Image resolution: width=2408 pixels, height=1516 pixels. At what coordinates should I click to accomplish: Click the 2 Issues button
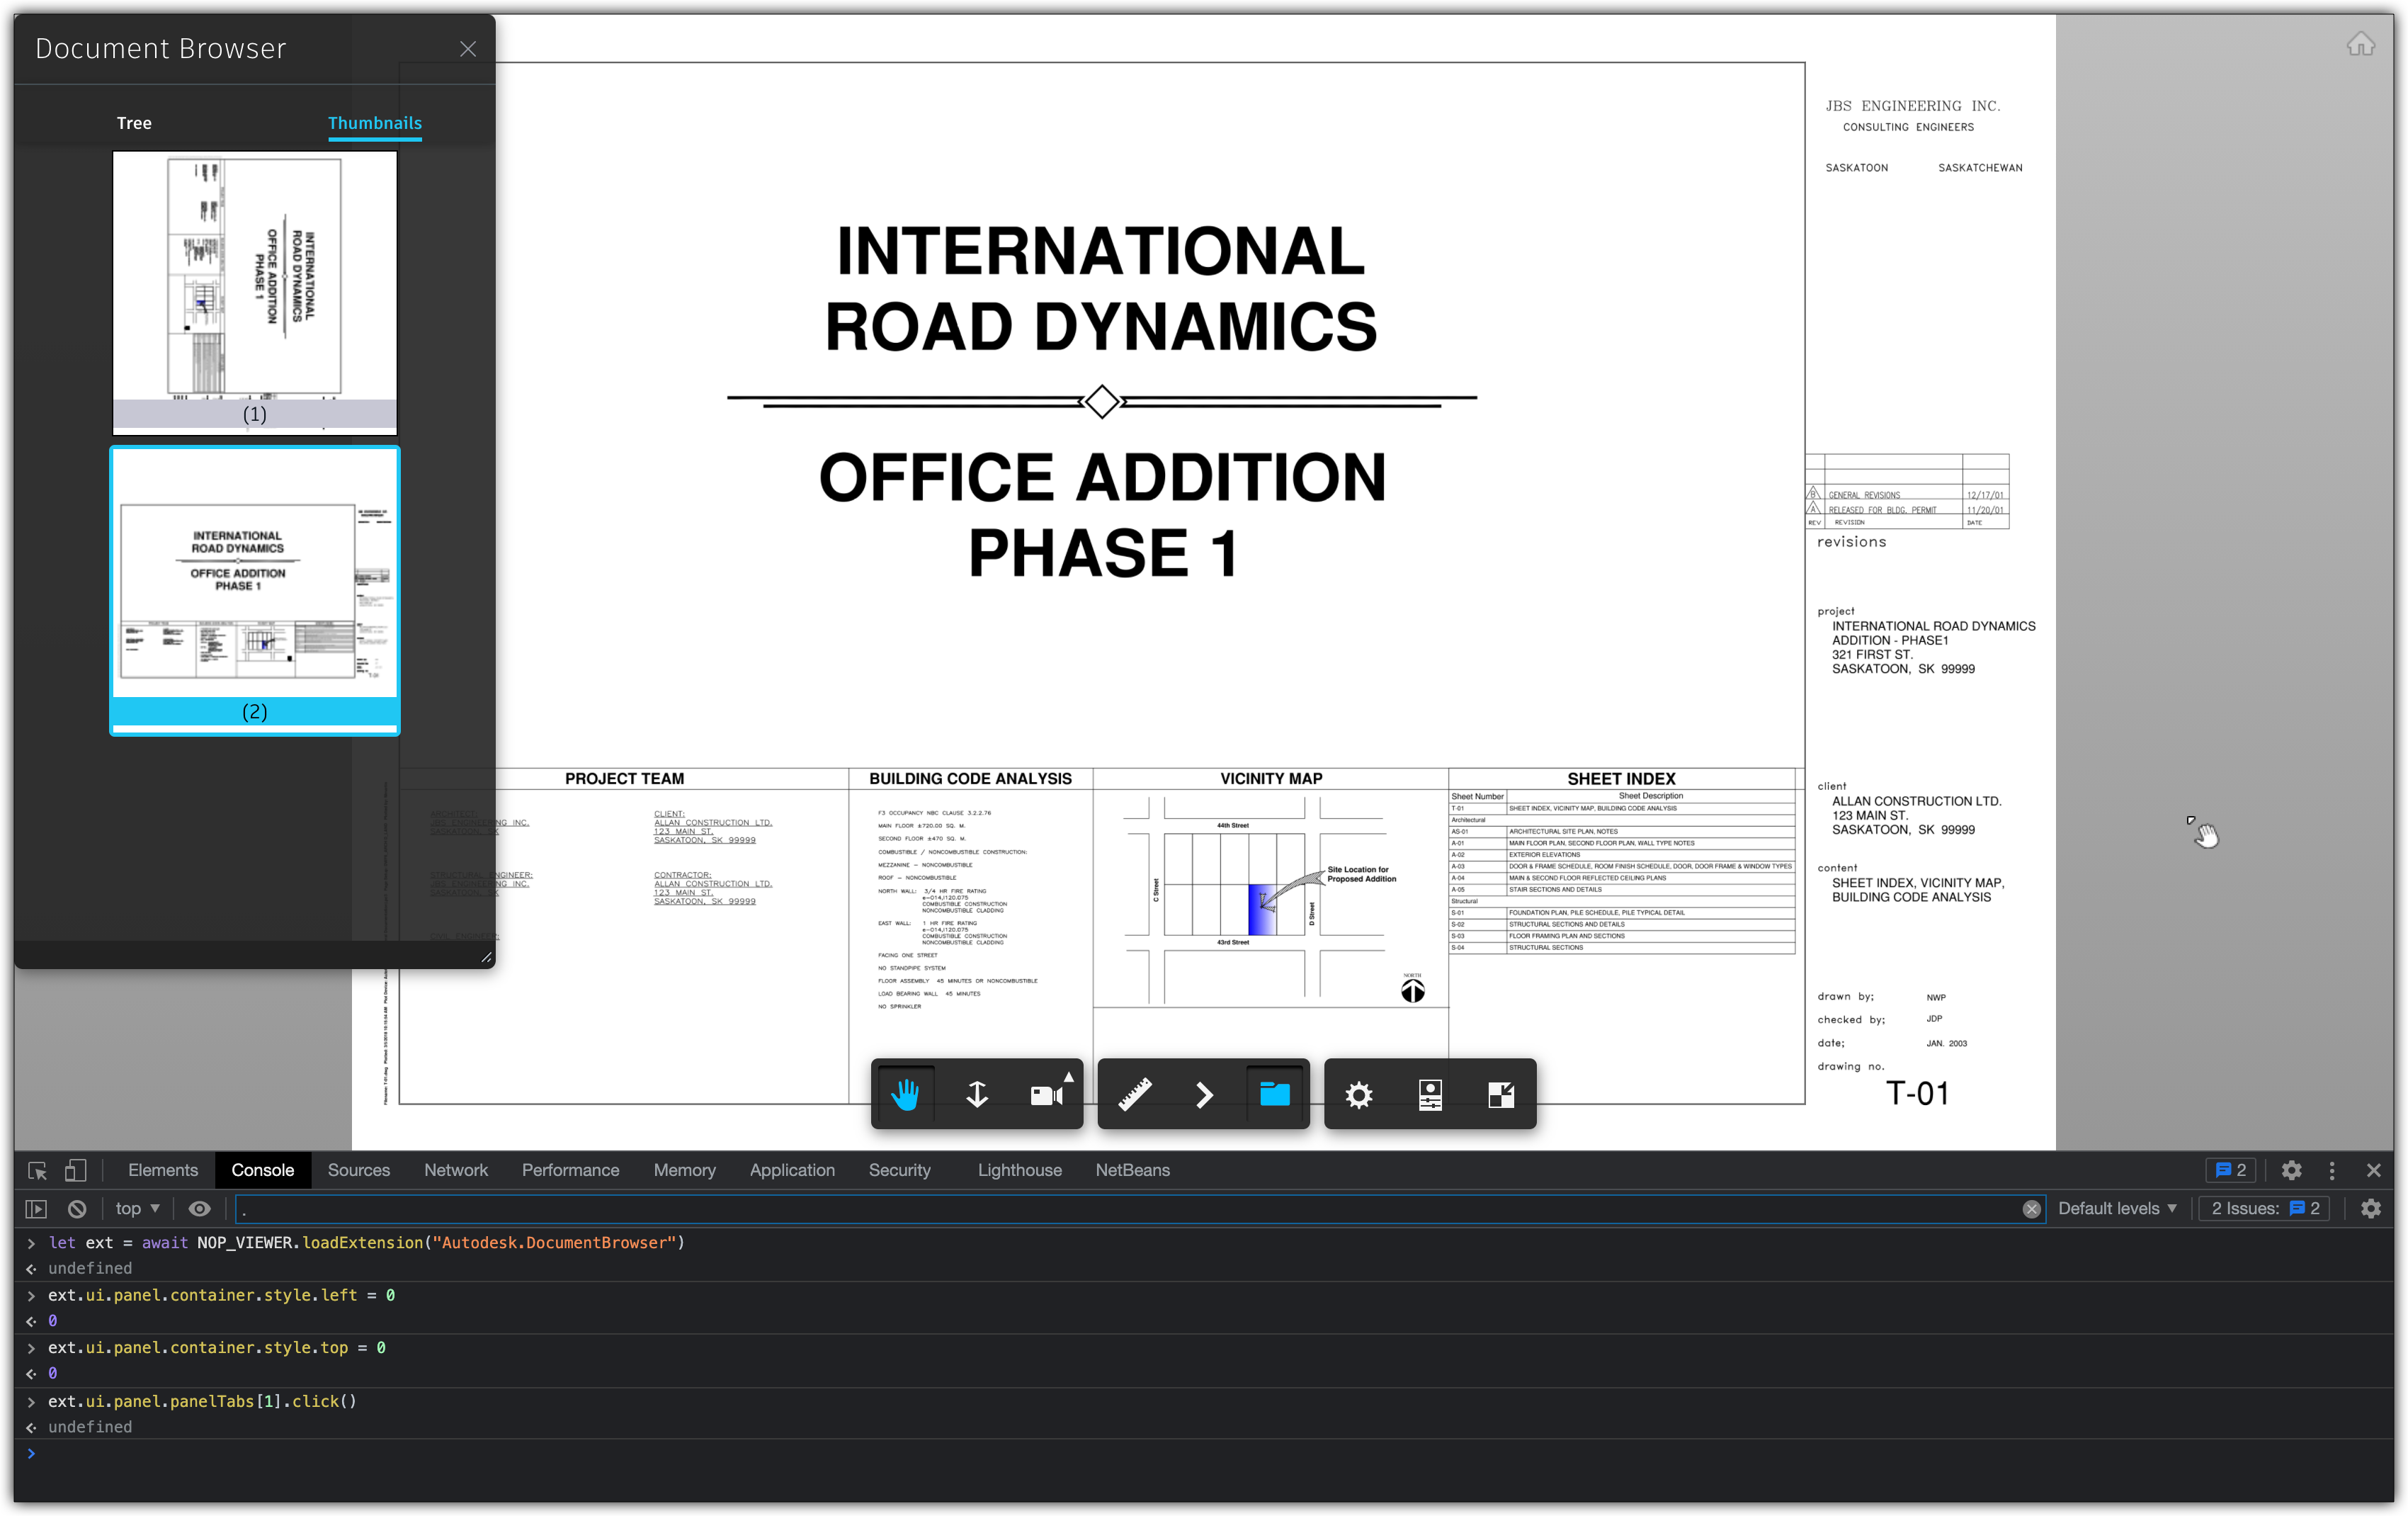tap(2265, 1209)
